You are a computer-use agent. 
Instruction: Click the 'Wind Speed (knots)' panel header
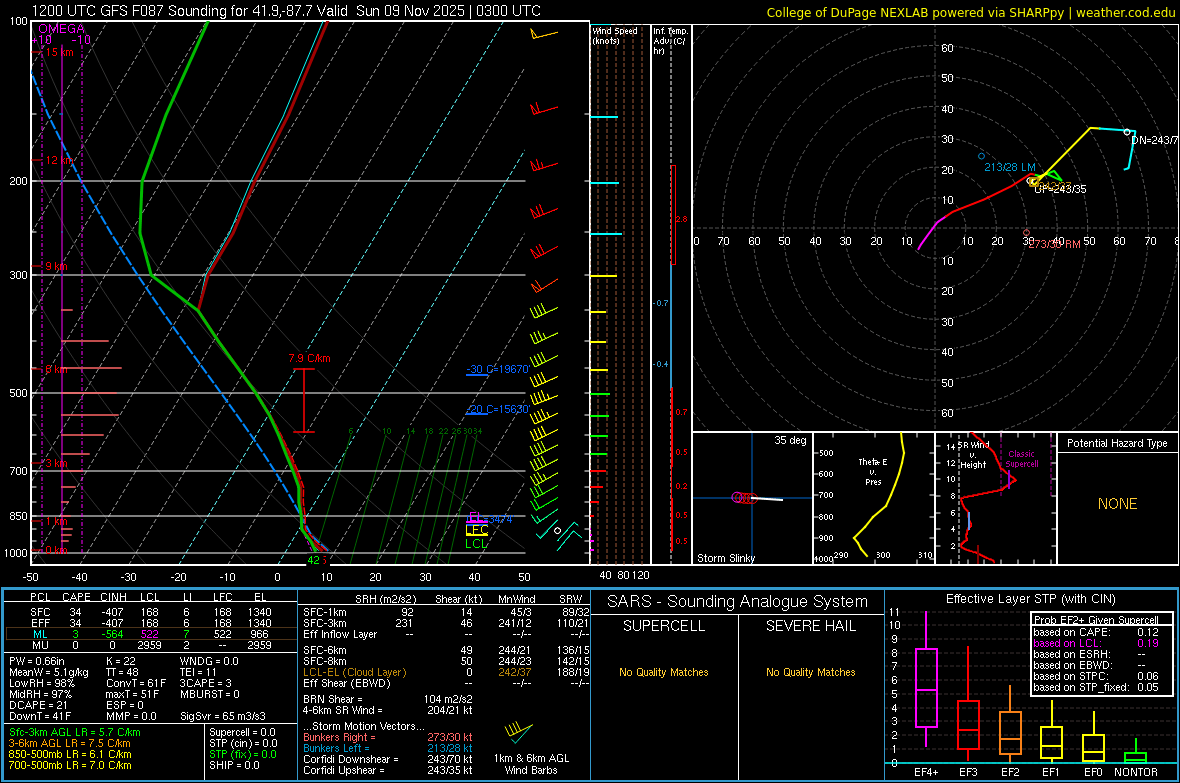coord(615,35)
